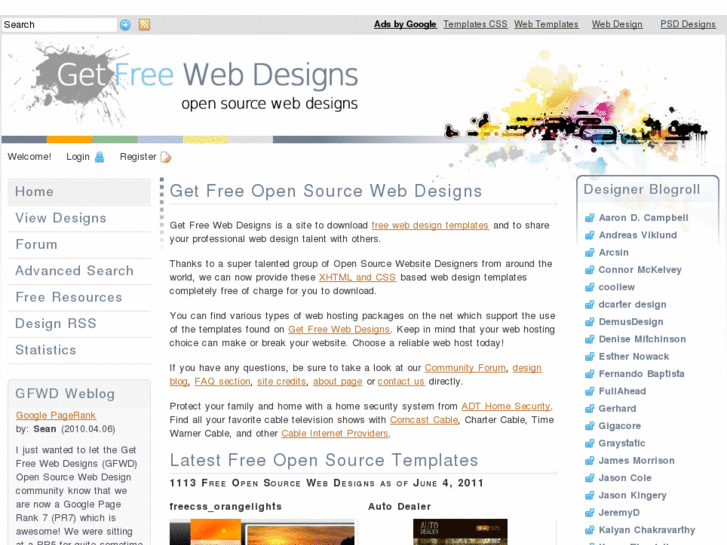Open the Cable Internet Providers link
The height and width of the screenshot is (545, 727).
coord(335,433)
